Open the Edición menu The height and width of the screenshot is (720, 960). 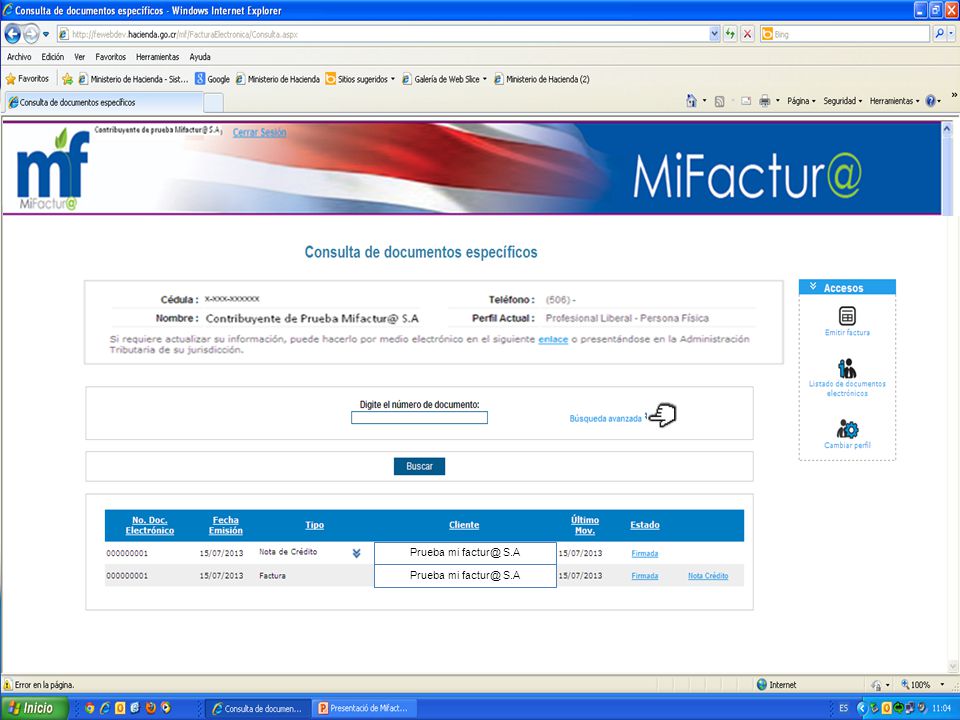coord(53,57)
